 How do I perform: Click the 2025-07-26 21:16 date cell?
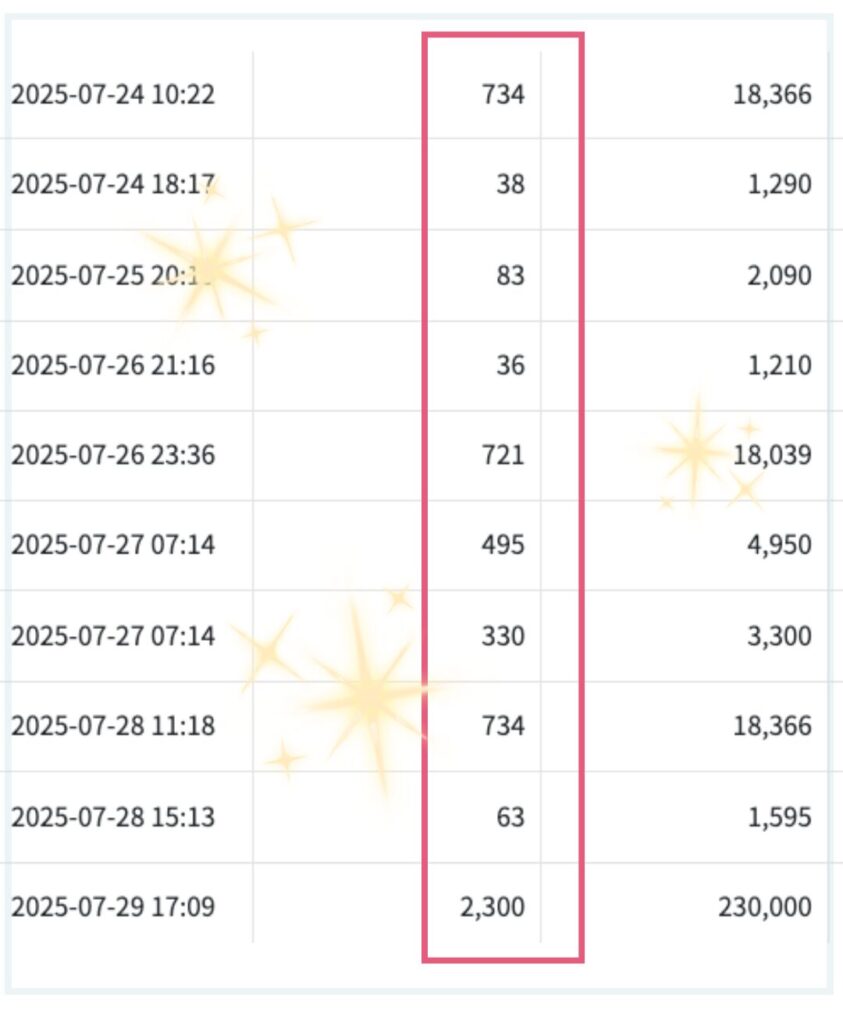click(113, 365)
